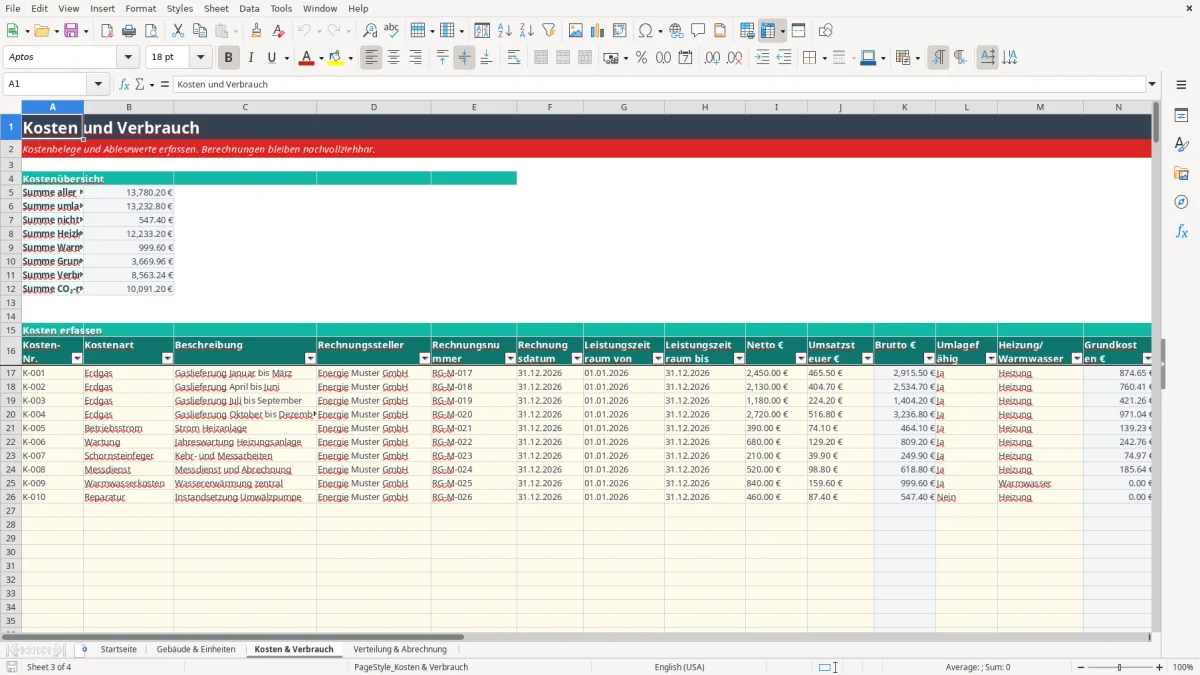Open Beschreibung column filter dropdown
Image resolution: width=1200 pixels, height=675 pixels.
point(310,358)
